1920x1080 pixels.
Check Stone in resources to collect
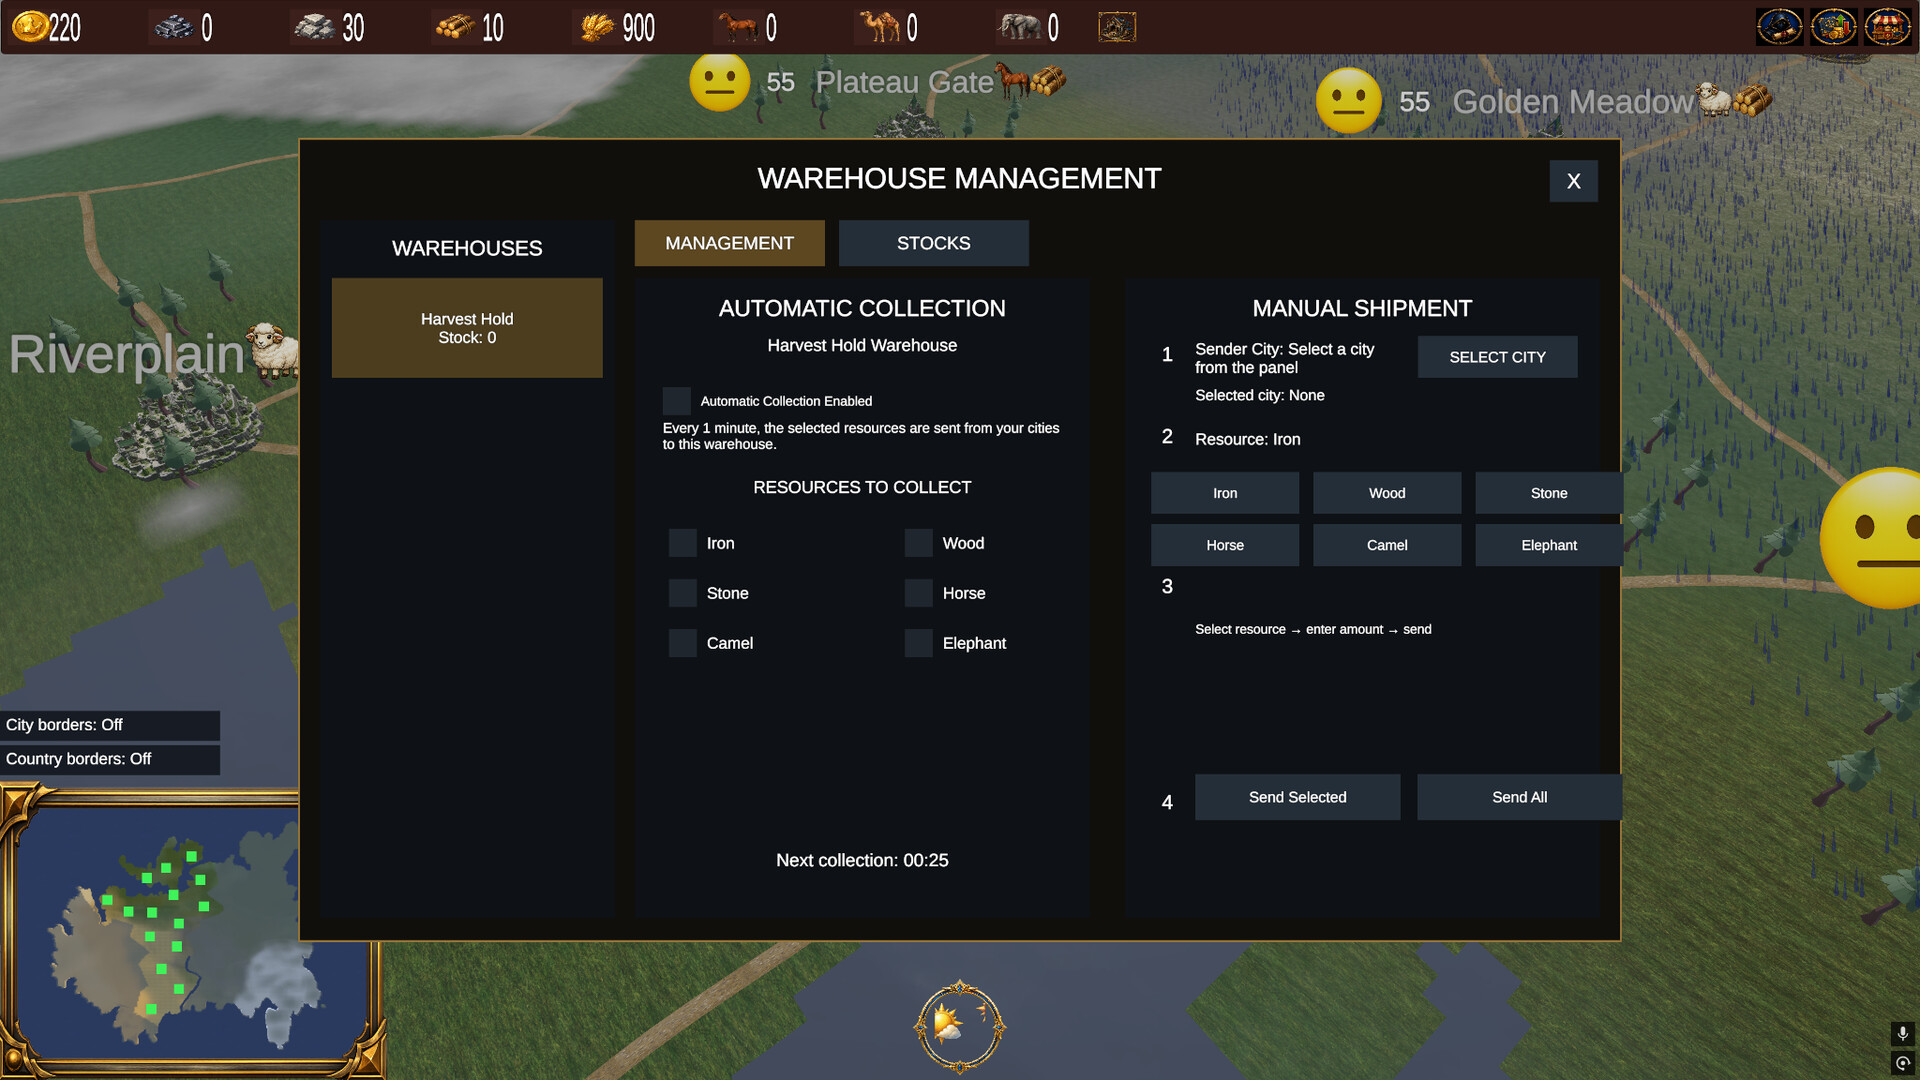(683, 593)
